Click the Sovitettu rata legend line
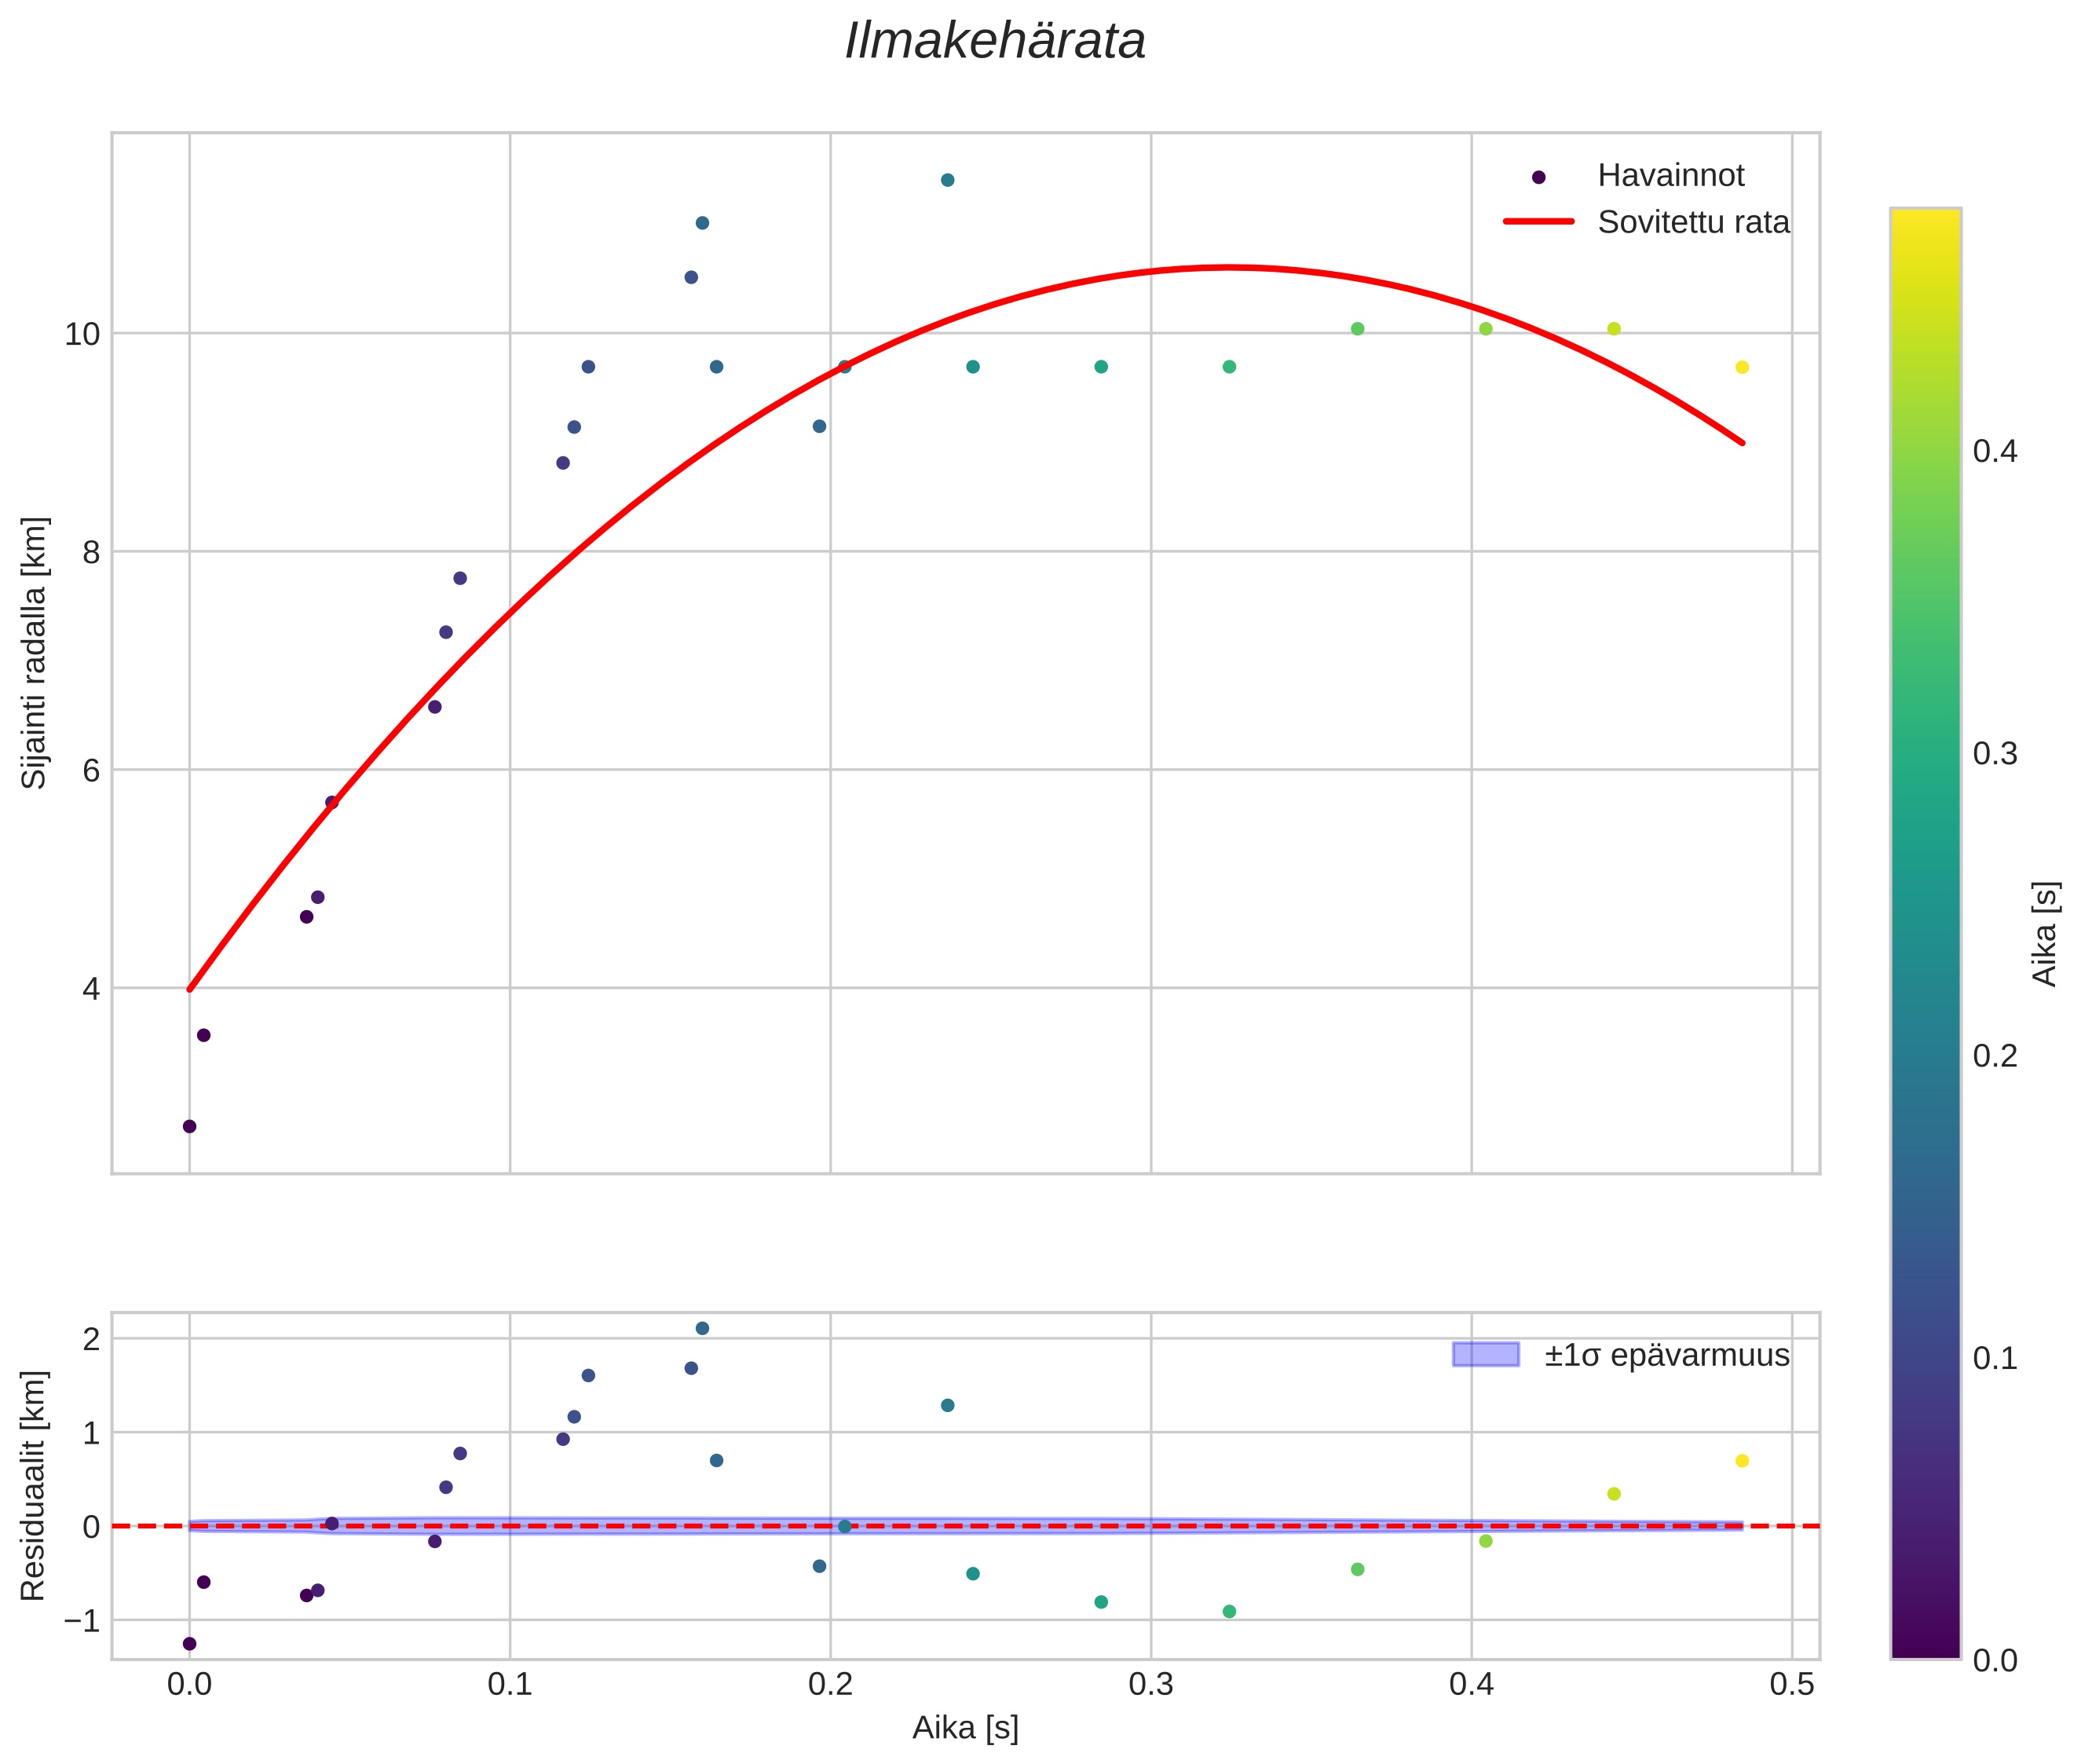 (1538, 222)
